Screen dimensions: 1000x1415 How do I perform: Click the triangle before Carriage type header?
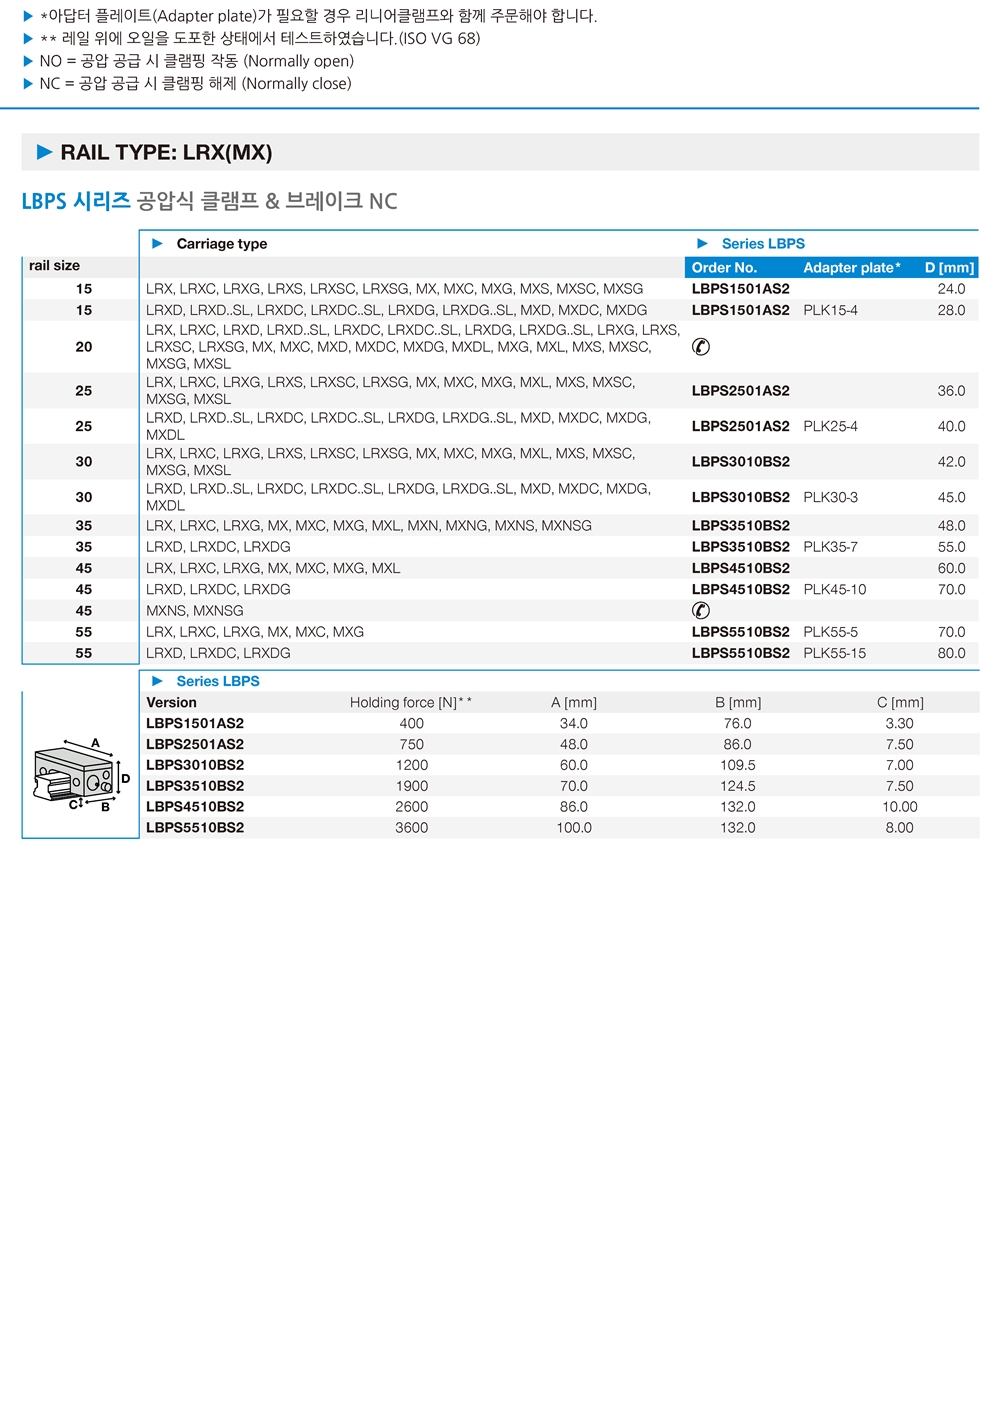click(157, 243)
